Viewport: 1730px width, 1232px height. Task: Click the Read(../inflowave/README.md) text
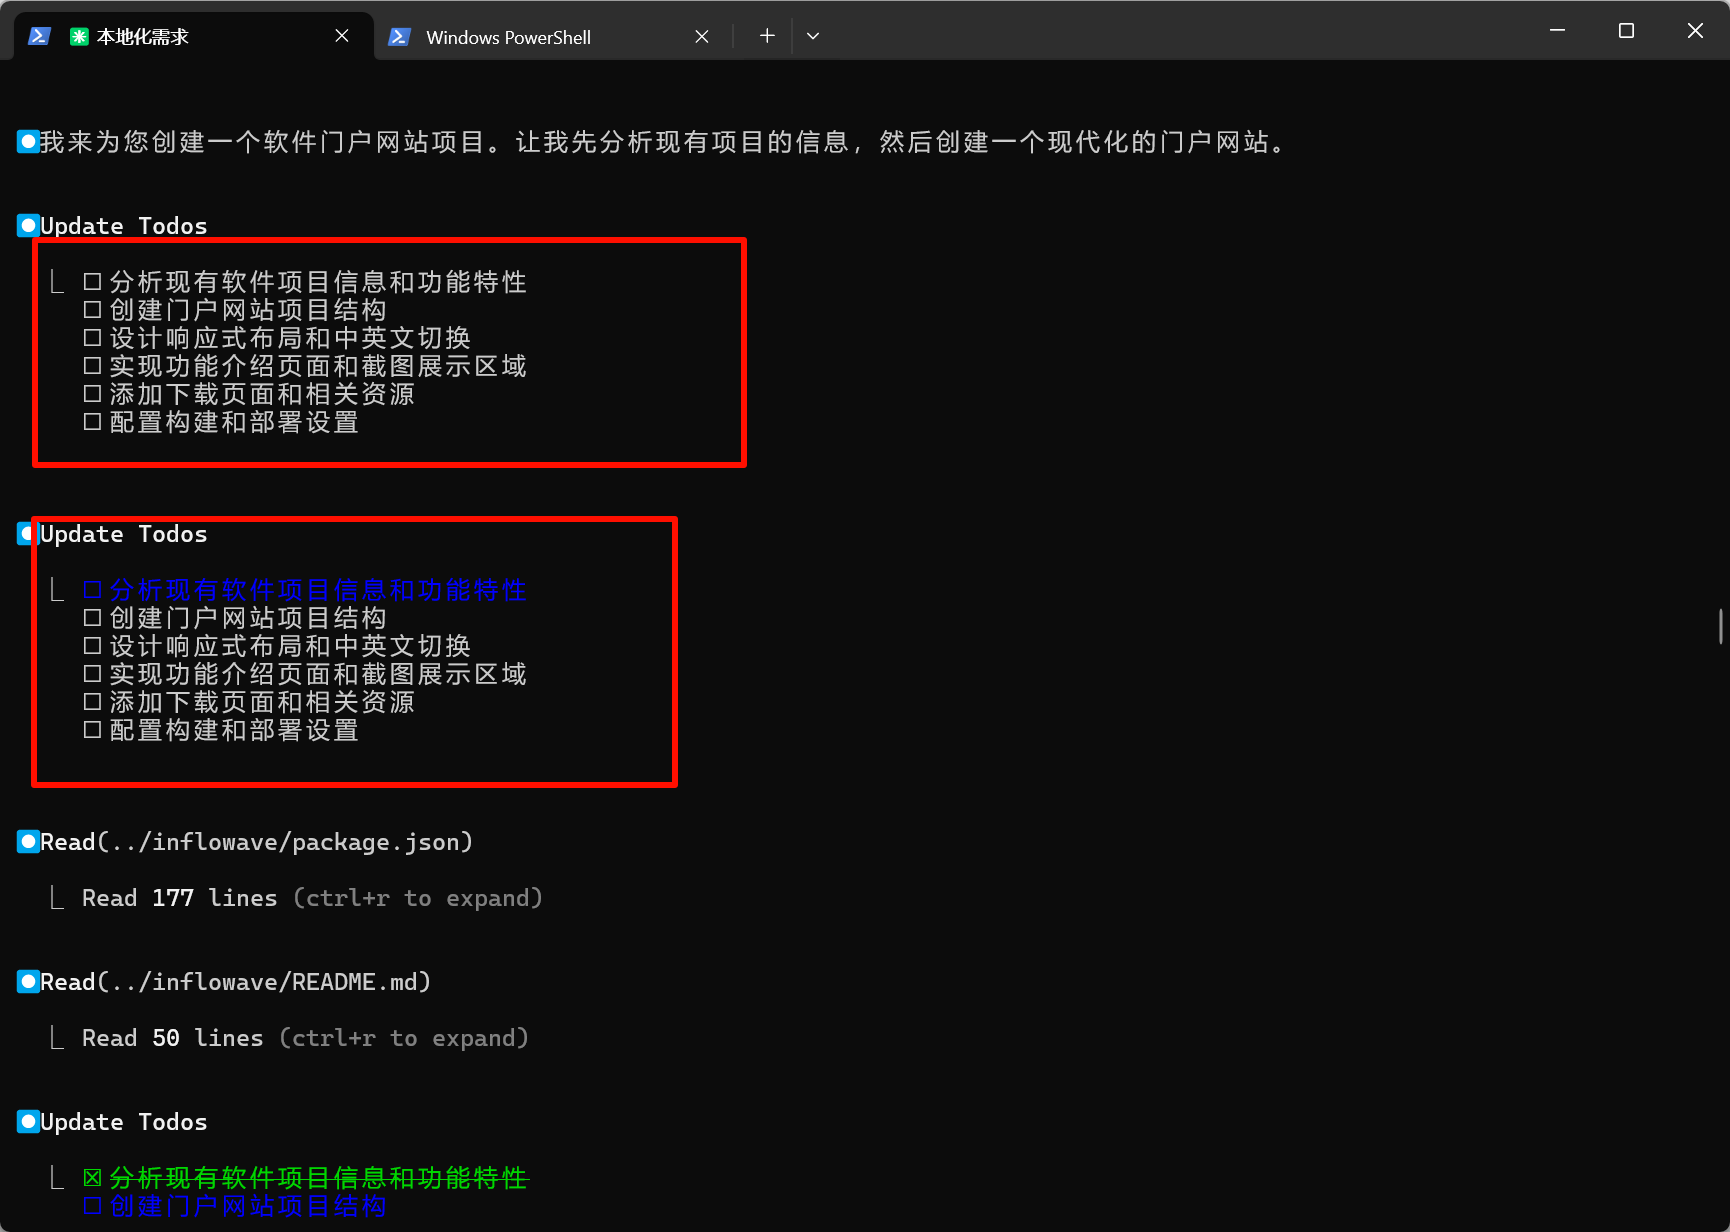(x=235, y=982)
